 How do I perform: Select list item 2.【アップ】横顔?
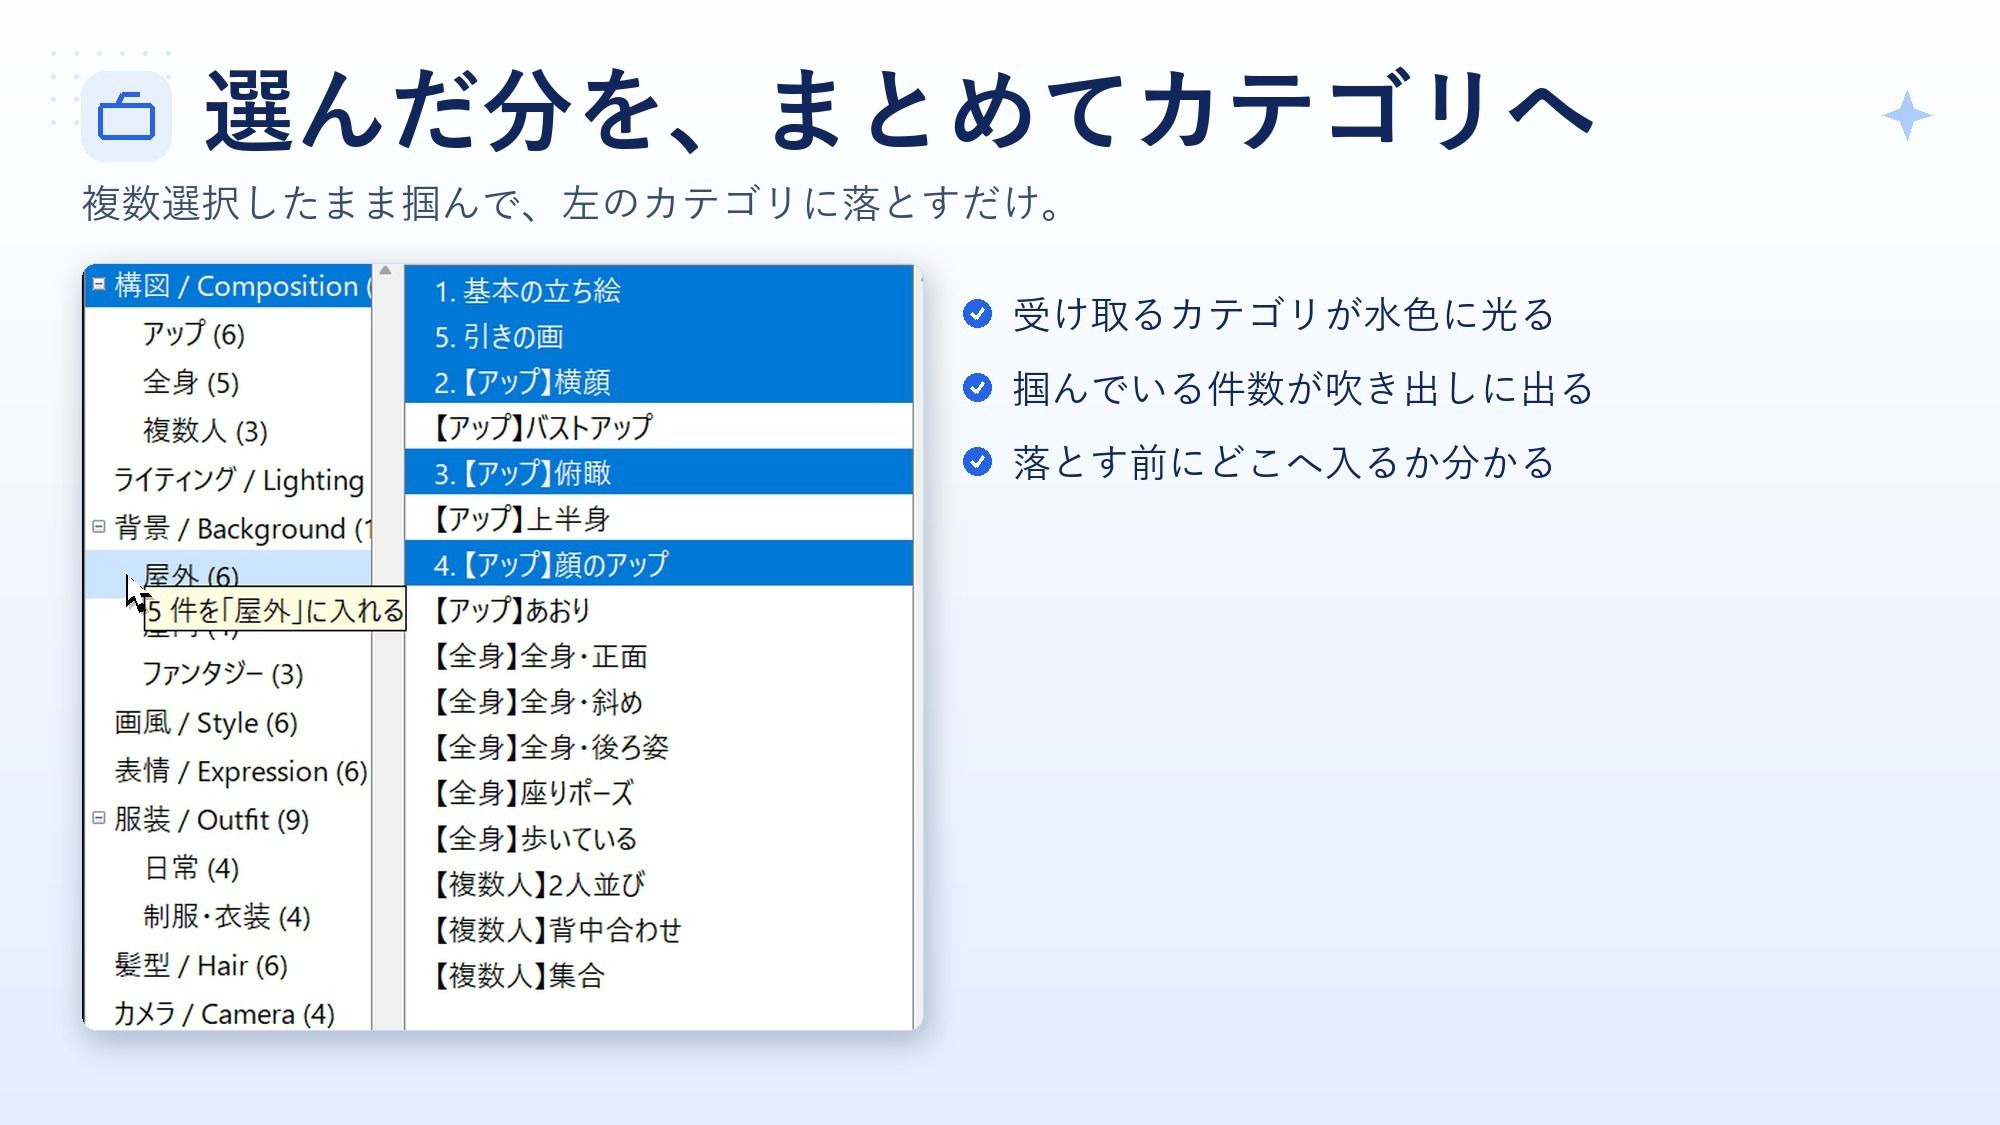click(659, 382)
